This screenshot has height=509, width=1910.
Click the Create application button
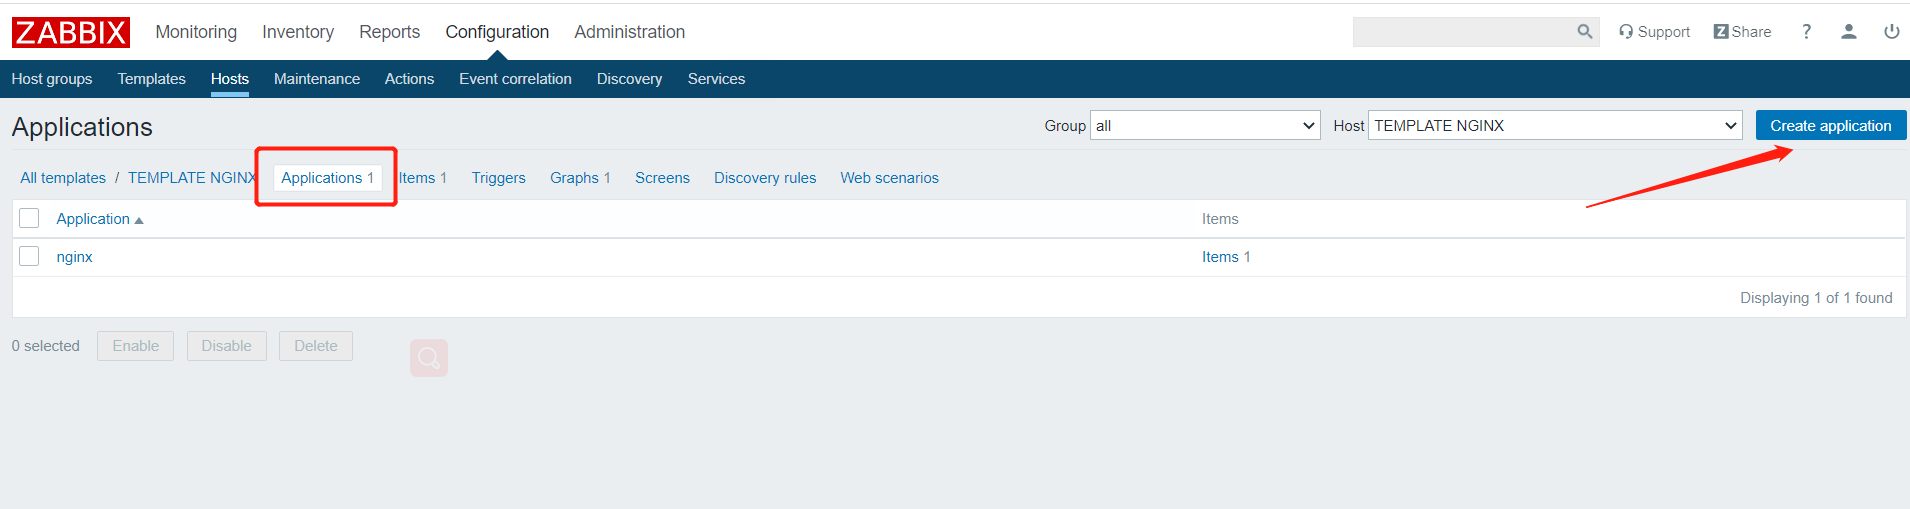[x=1831, y=125]
